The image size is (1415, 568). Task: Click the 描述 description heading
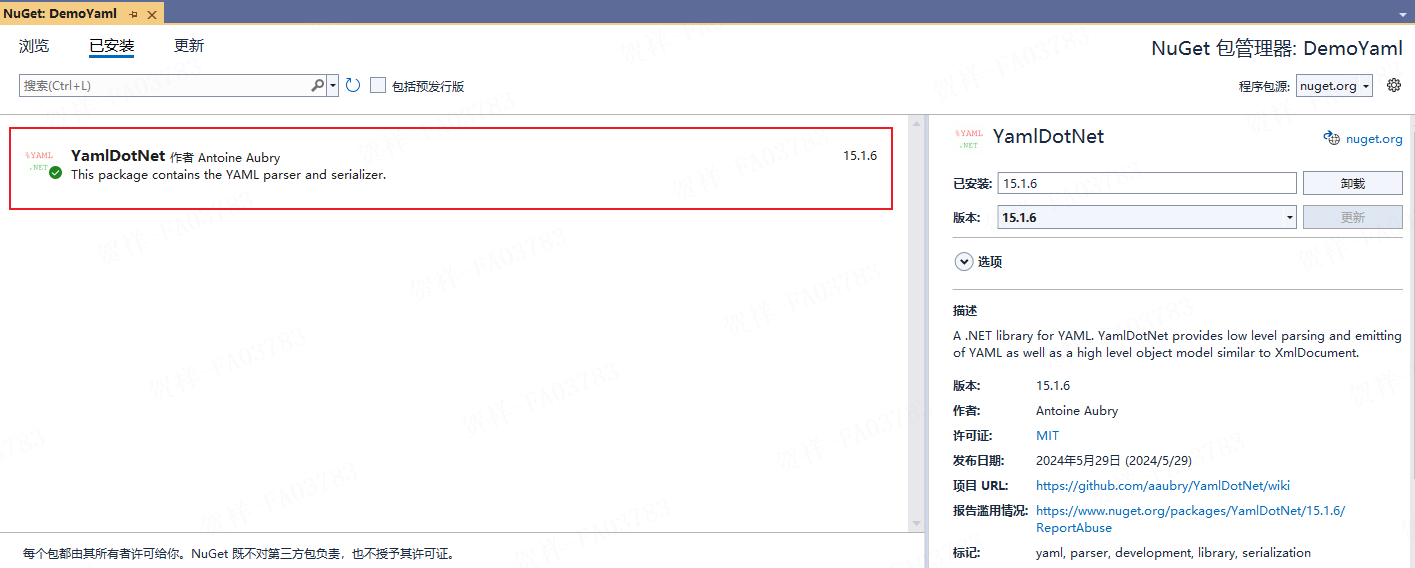click(x=965, y=311)
